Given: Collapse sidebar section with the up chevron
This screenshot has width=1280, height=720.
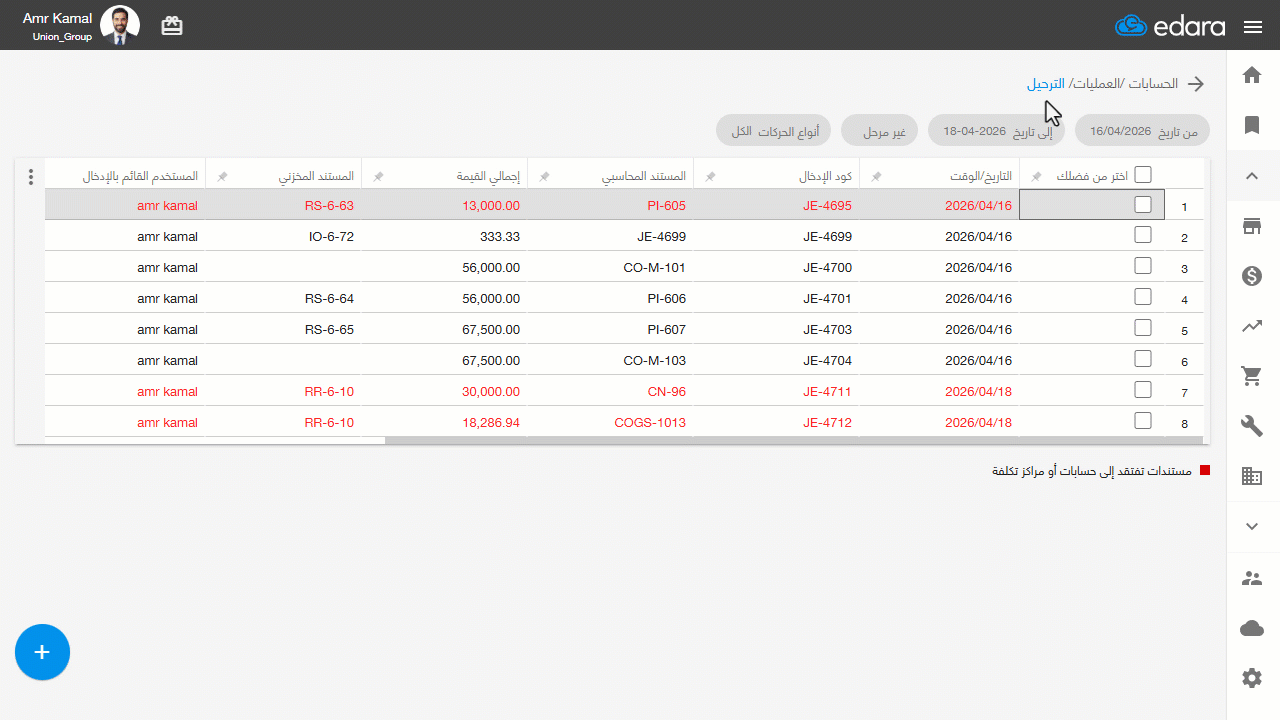Looking at the screenshot, I should (x=1252, y=176).
